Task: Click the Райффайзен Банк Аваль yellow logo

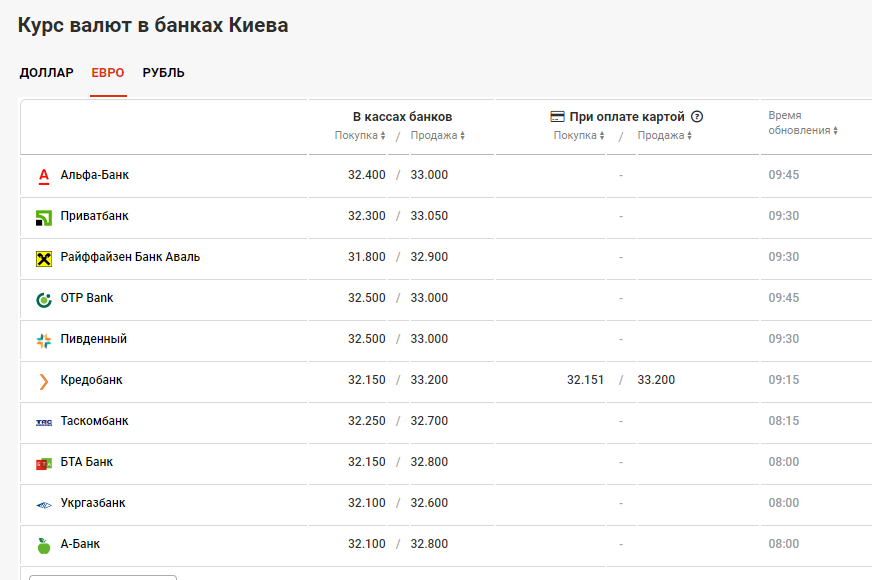Action: coord(44,259)
